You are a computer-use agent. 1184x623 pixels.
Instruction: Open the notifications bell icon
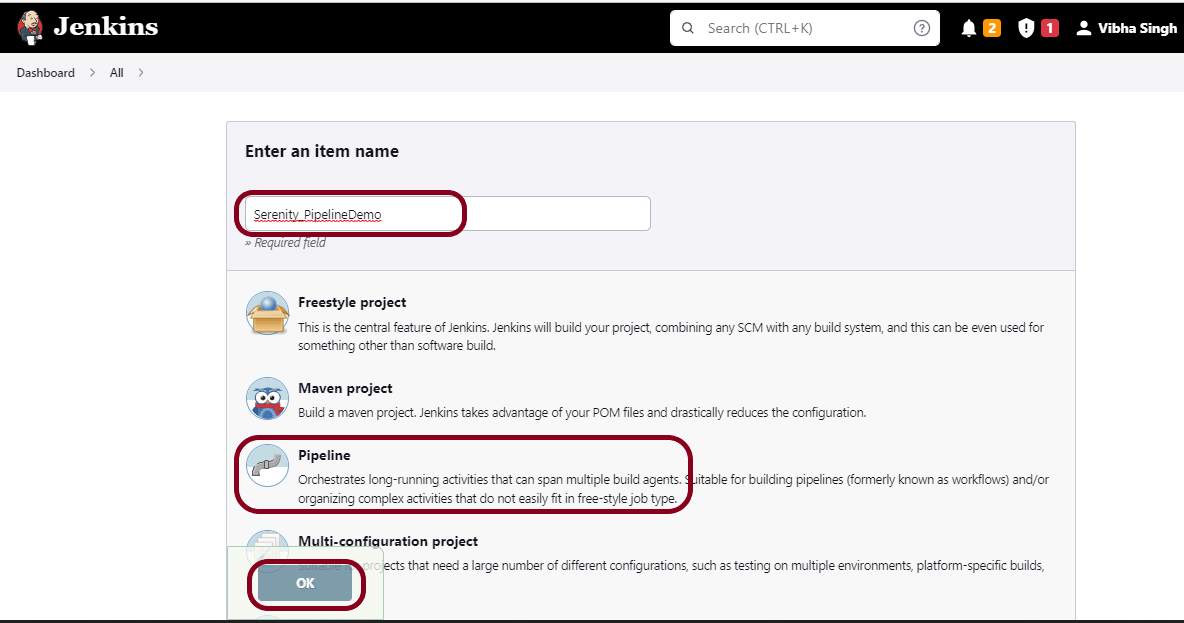[x=968, y=28]
